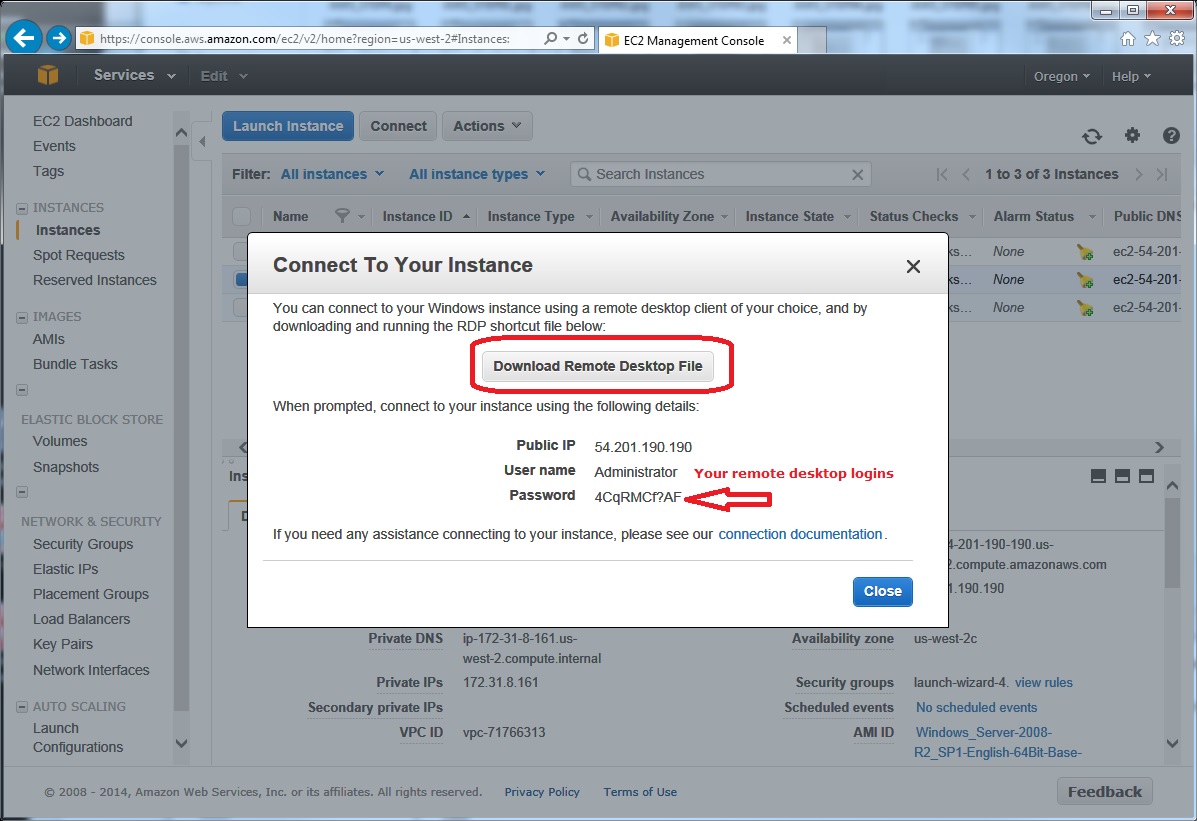The height and width of the screenshot is (821, 1197).
Task: Sort by the Instance ID column header
Action: tap(418, 216)
